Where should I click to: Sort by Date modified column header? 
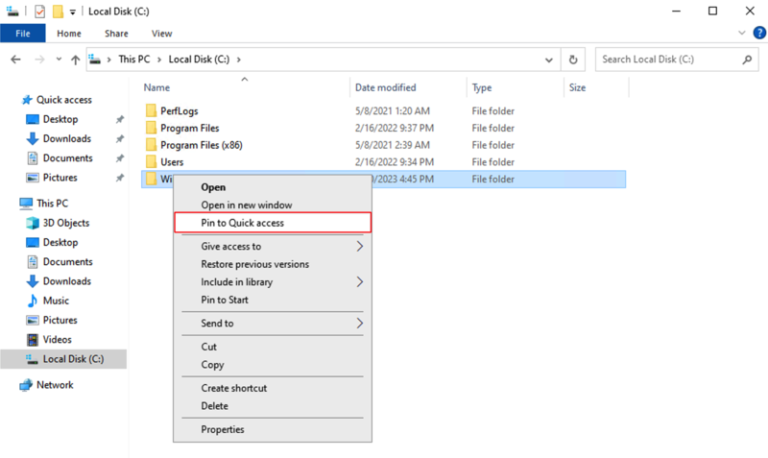pyautogui.click(x=384, y=88)
